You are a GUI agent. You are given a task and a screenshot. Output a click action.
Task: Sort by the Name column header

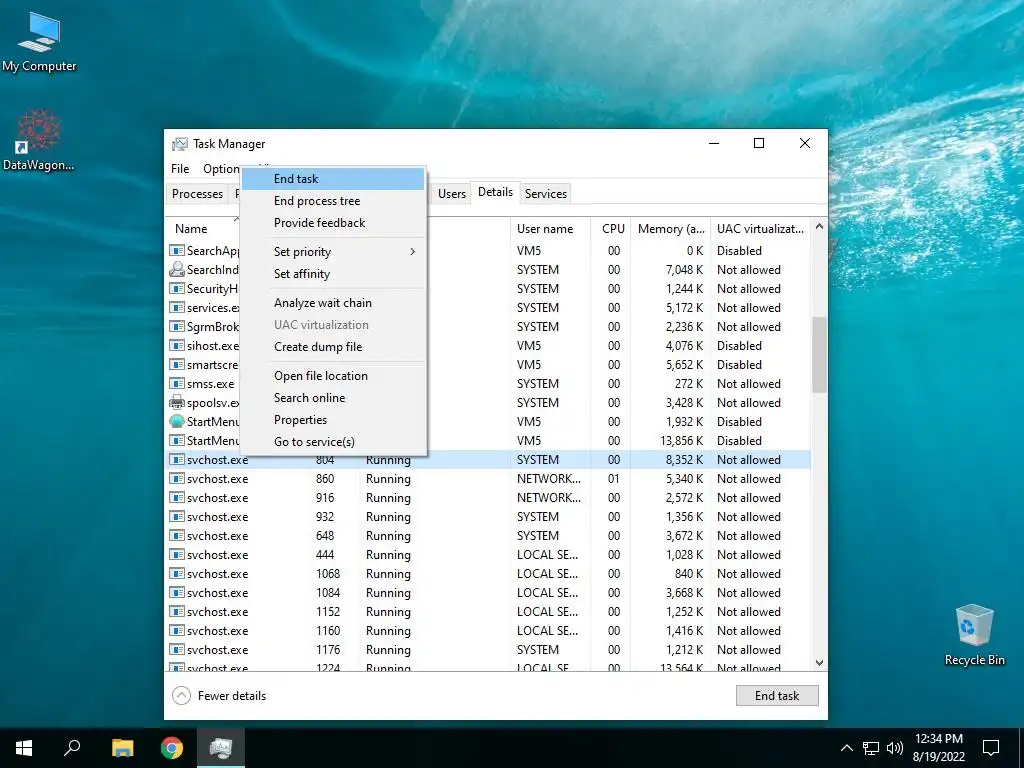click(191, 229)
